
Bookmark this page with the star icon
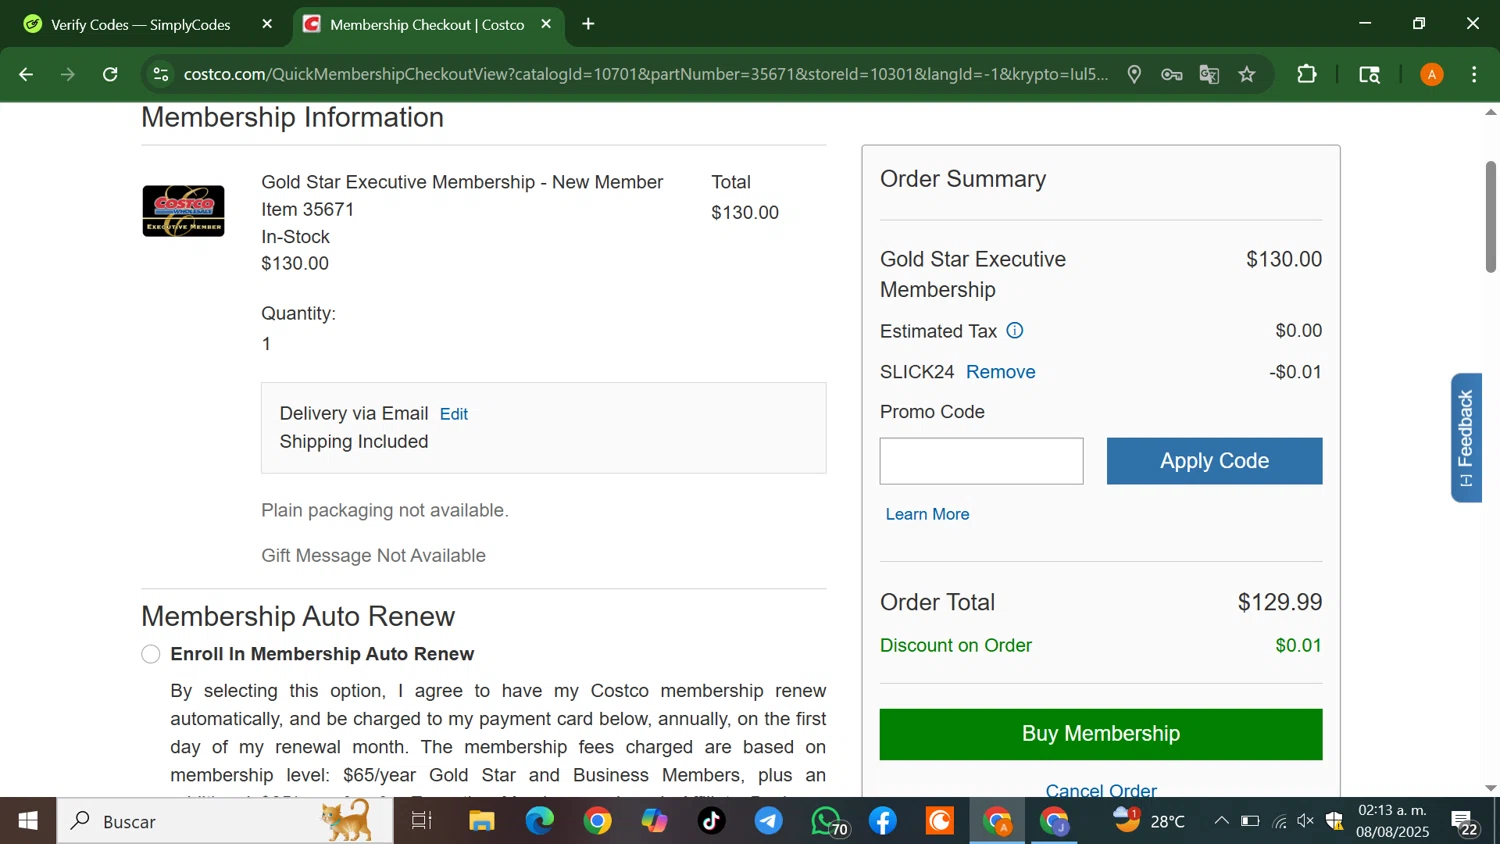coord(1247,74)
